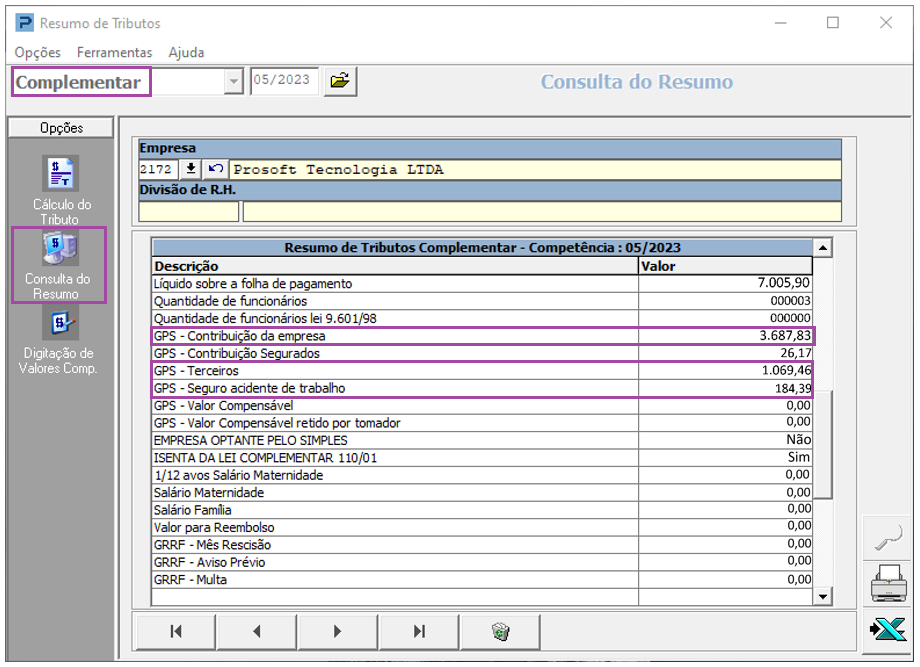
Task: Close the Resumo de Tributos window
Action: 886,23
